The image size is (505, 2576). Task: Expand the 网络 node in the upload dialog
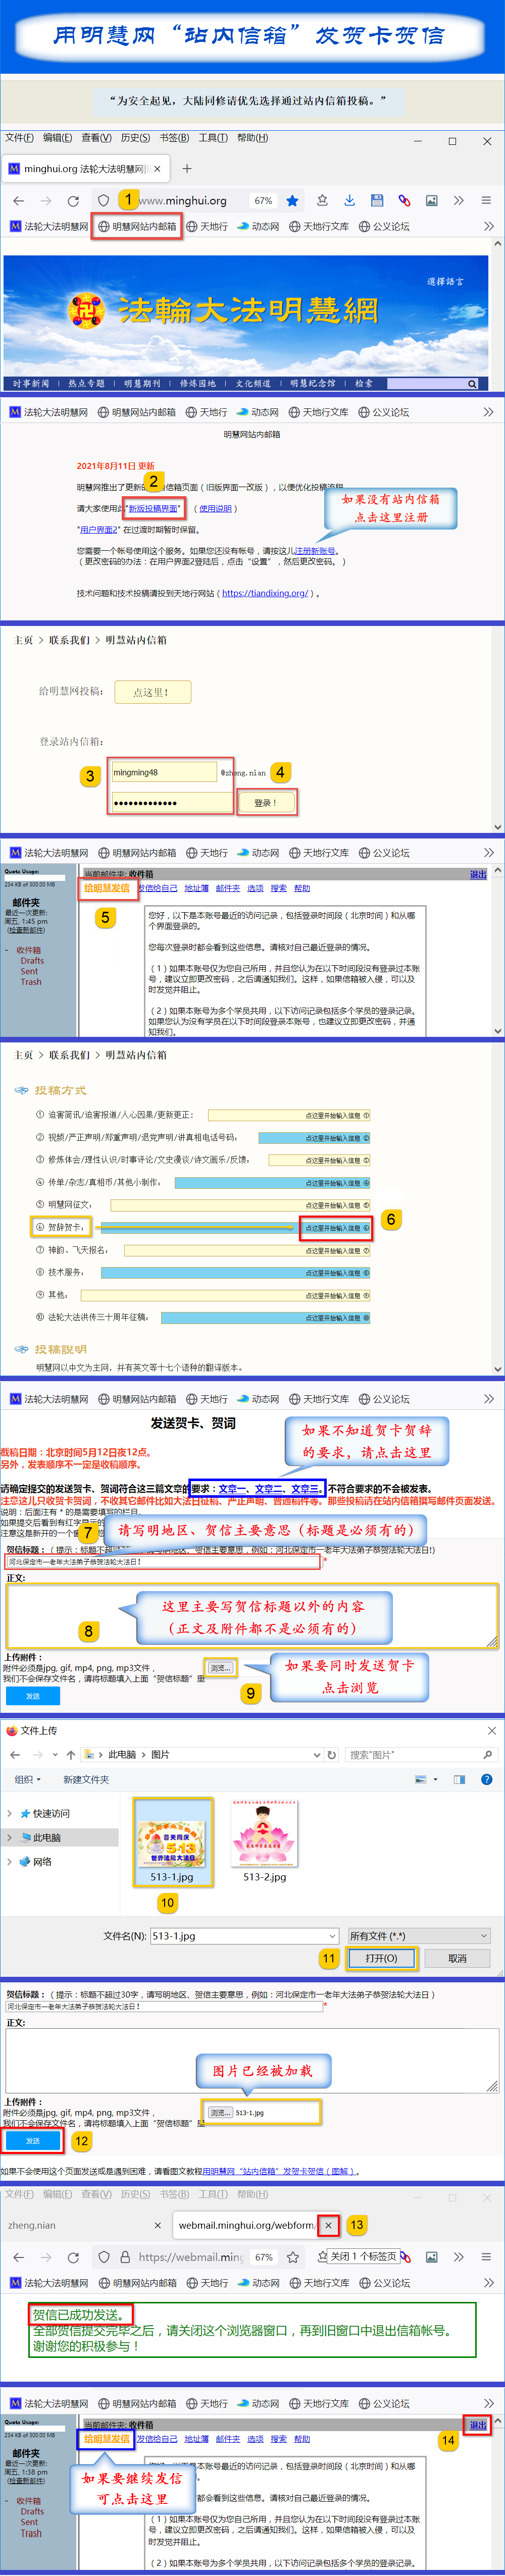point(10,1862)
